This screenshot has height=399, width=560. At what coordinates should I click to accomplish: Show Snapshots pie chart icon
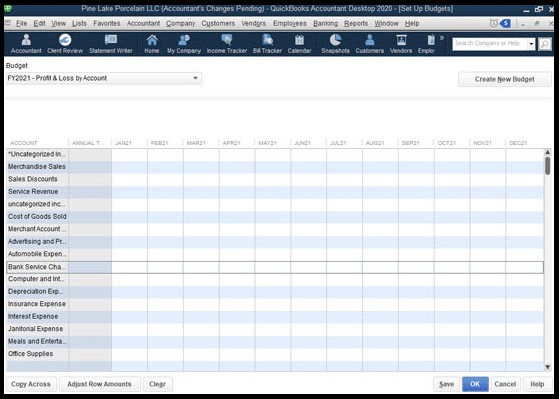[x=335, y=44]
